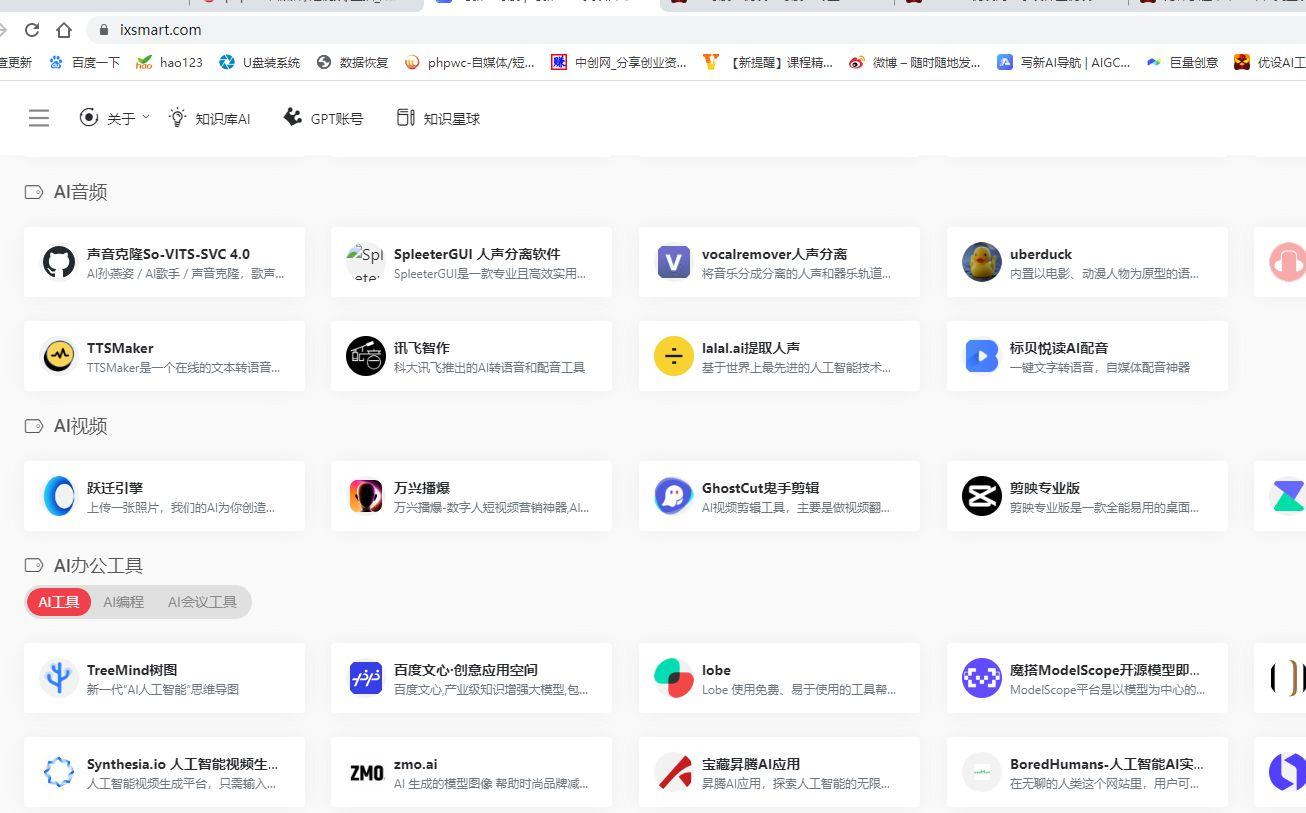Click the lalal.ai yellow icon
This screenshot has width=1306, height=813.
click(x=673, y=356)
